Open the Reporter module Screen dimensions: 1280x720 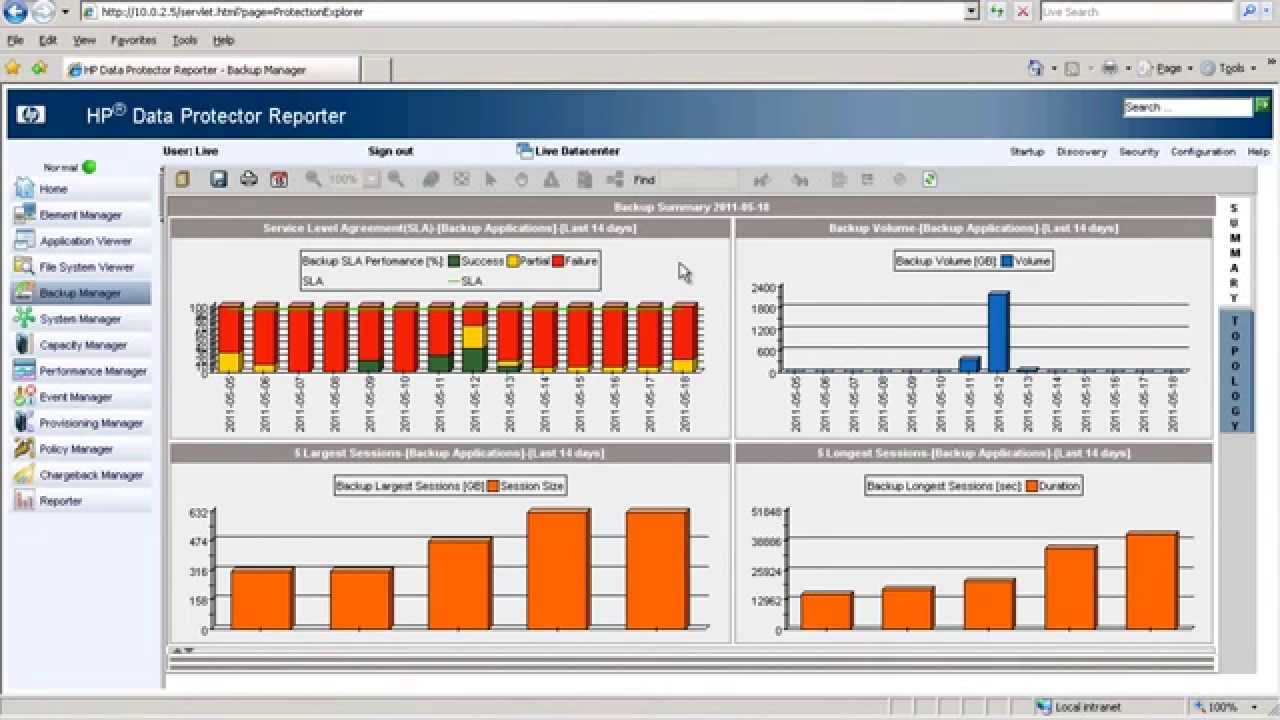[x=80, y=501]
